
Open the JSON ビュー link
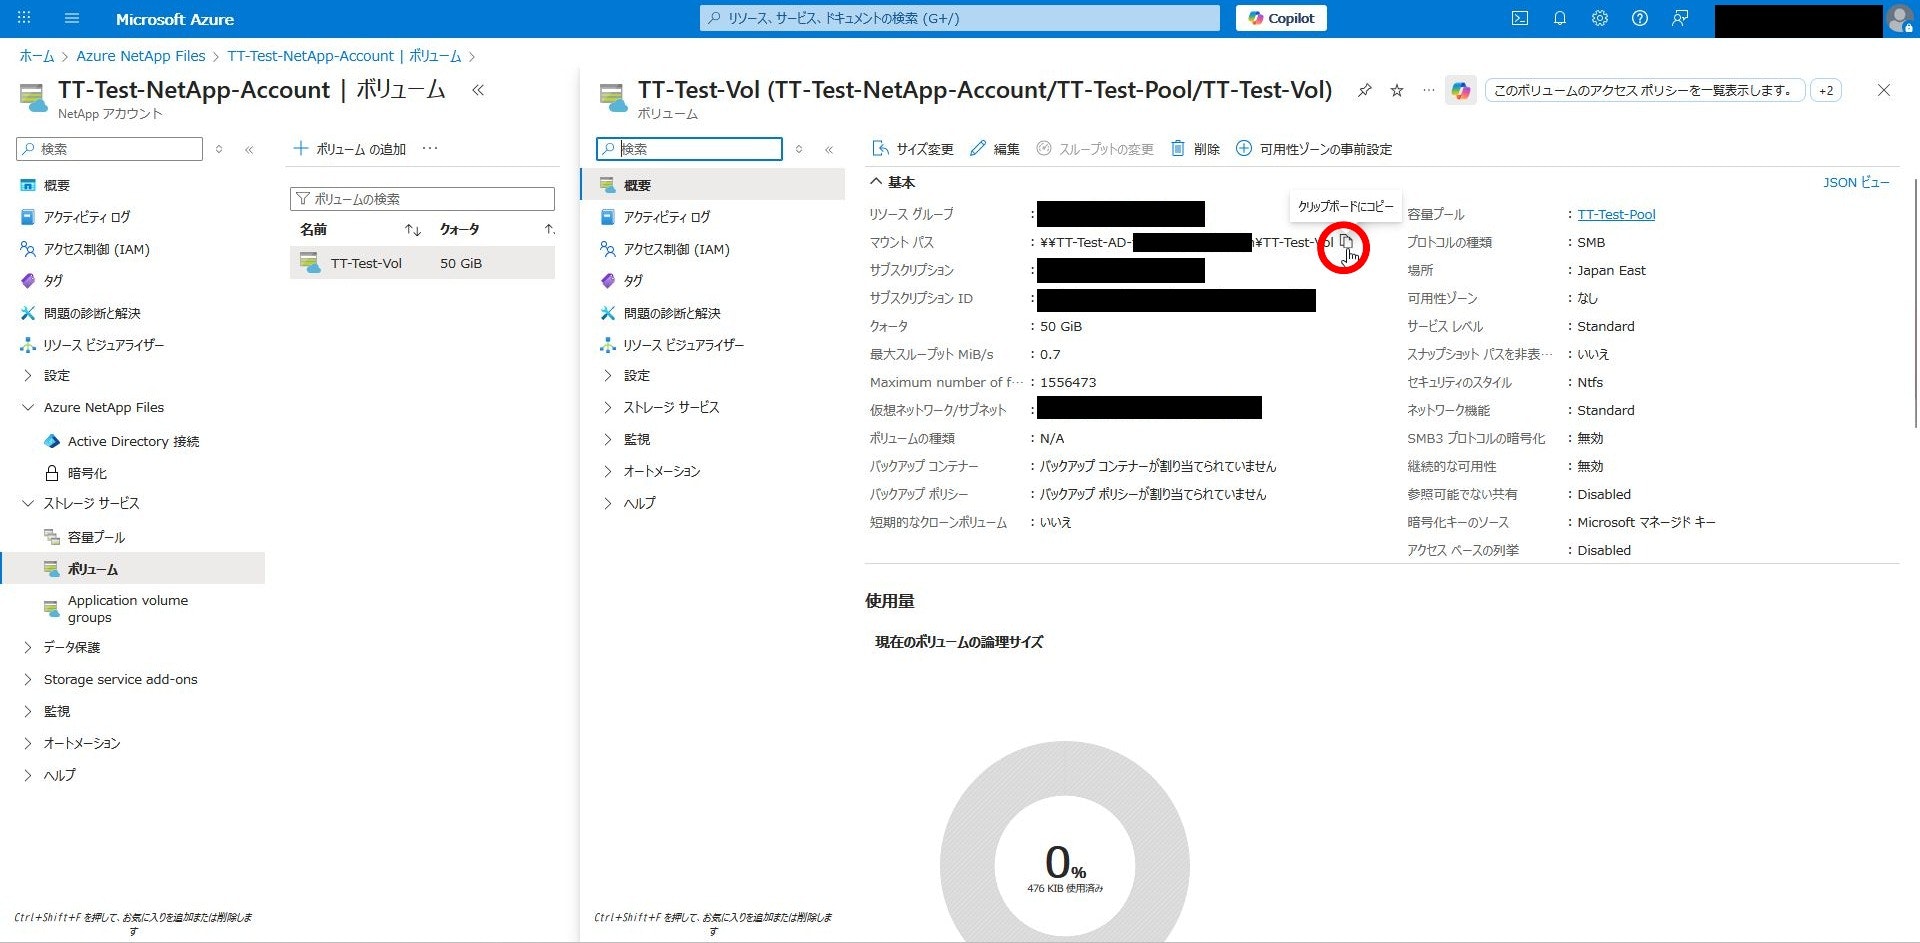[x=1856, y=182]
